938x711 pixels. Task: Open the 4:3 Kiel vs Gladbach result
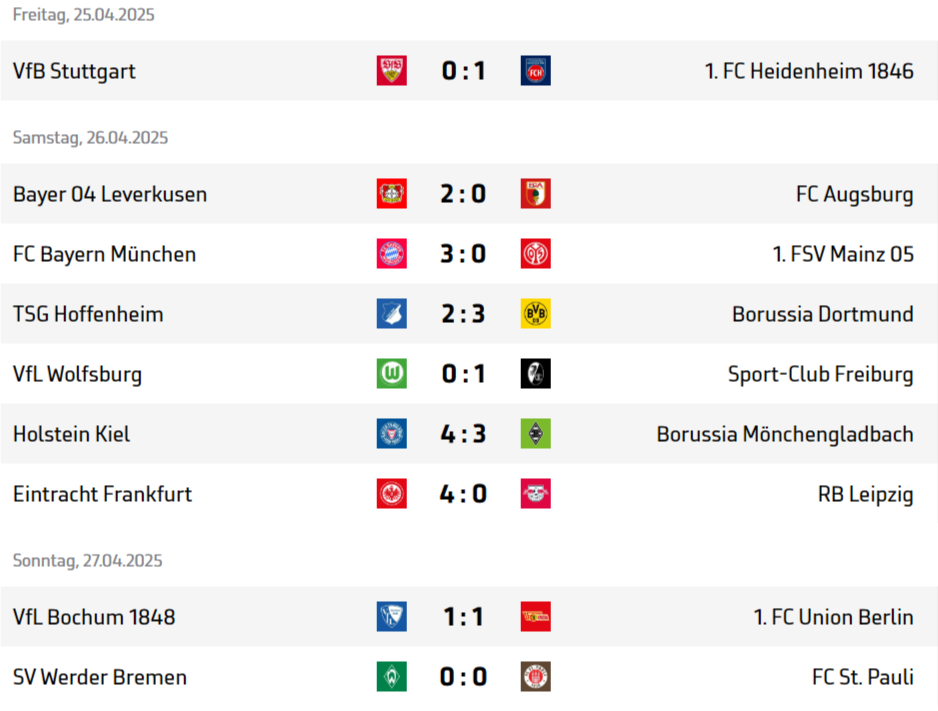point(463,434)
